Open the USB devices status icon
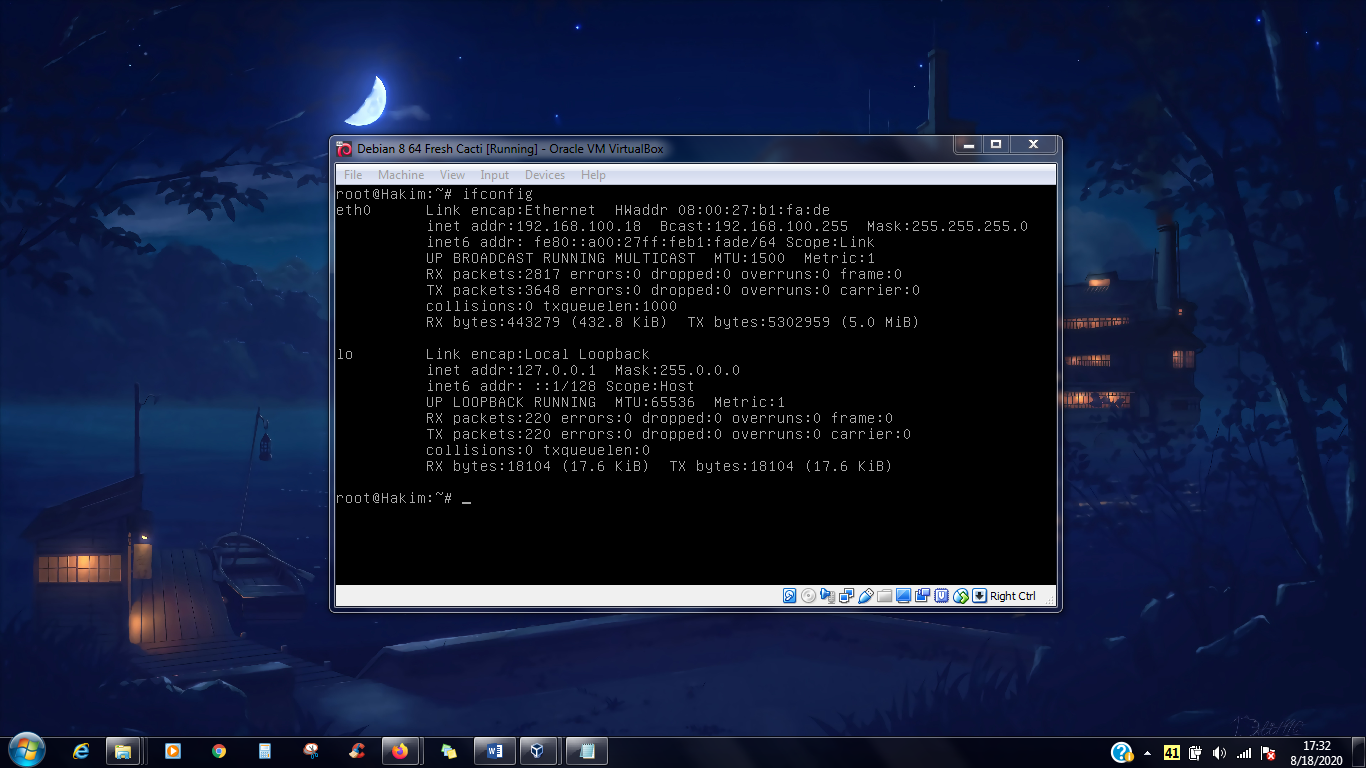The image size is (1366, 768). 866,596
